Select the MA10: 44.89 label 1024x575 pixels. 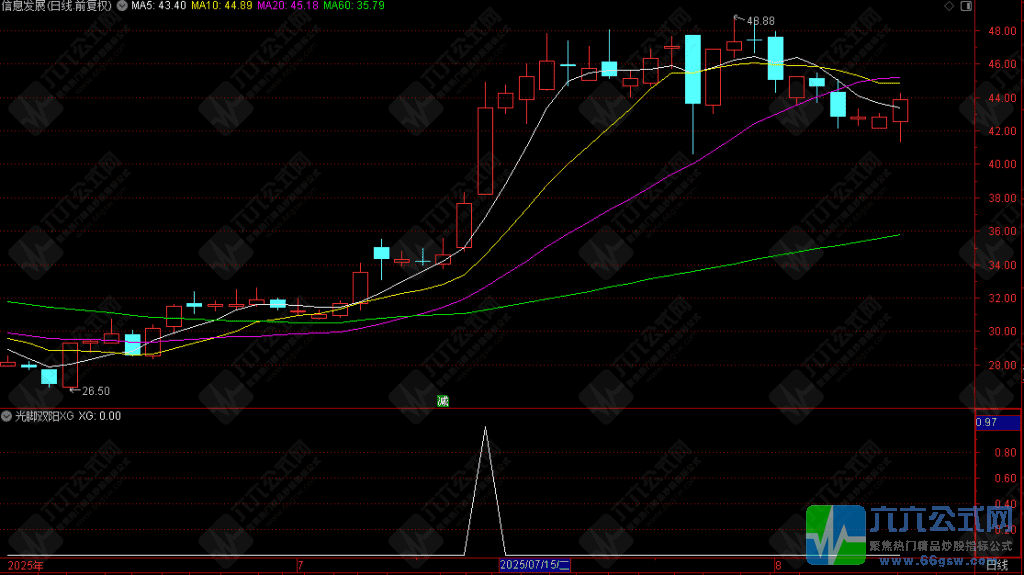point(221,6)
